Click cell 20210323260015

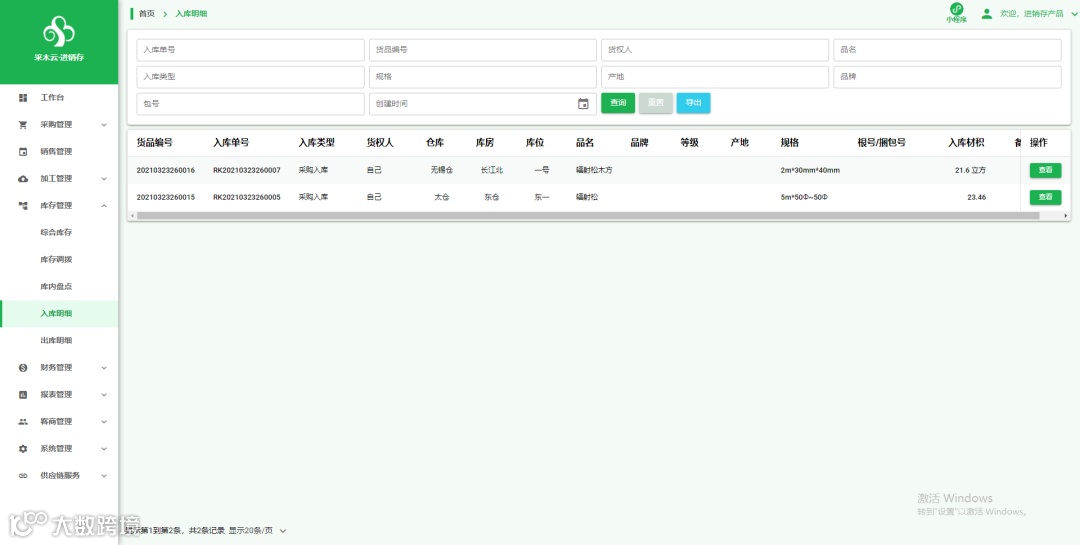coord(165,197)
